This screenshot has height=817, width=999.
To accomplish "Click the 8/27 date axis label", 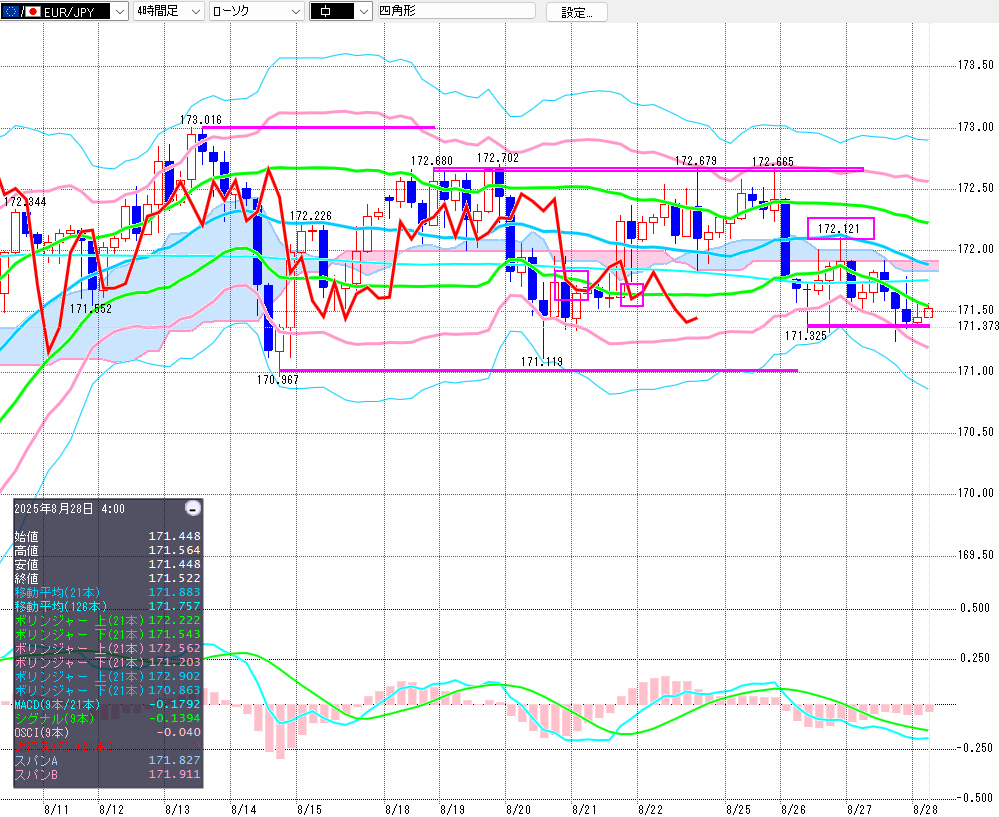I will [x=859, y=809].
